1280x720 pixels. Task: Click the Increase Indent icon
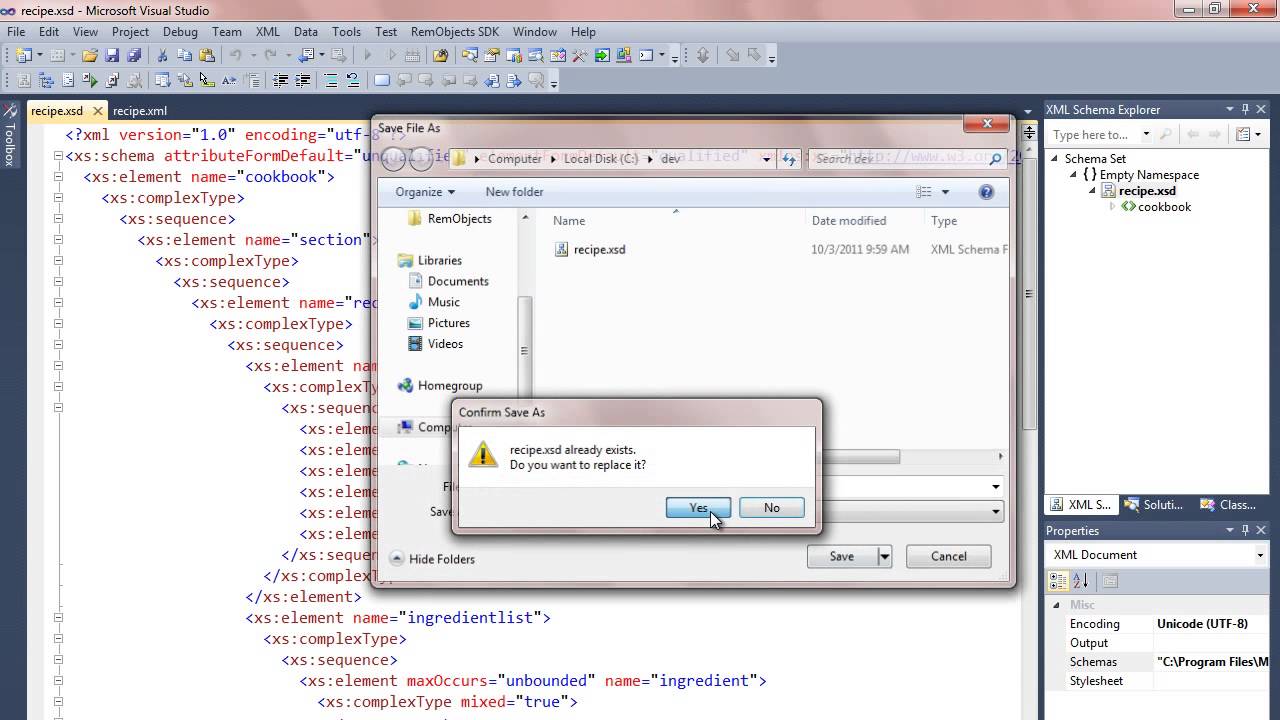[x=303, y=81]
